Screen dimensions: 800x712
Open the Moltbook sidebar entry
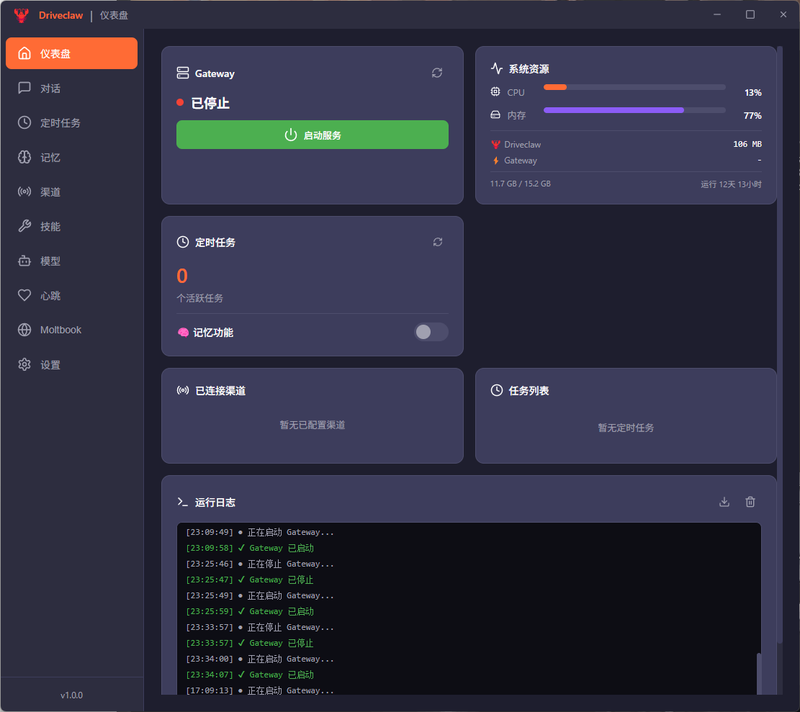(71, 330)
